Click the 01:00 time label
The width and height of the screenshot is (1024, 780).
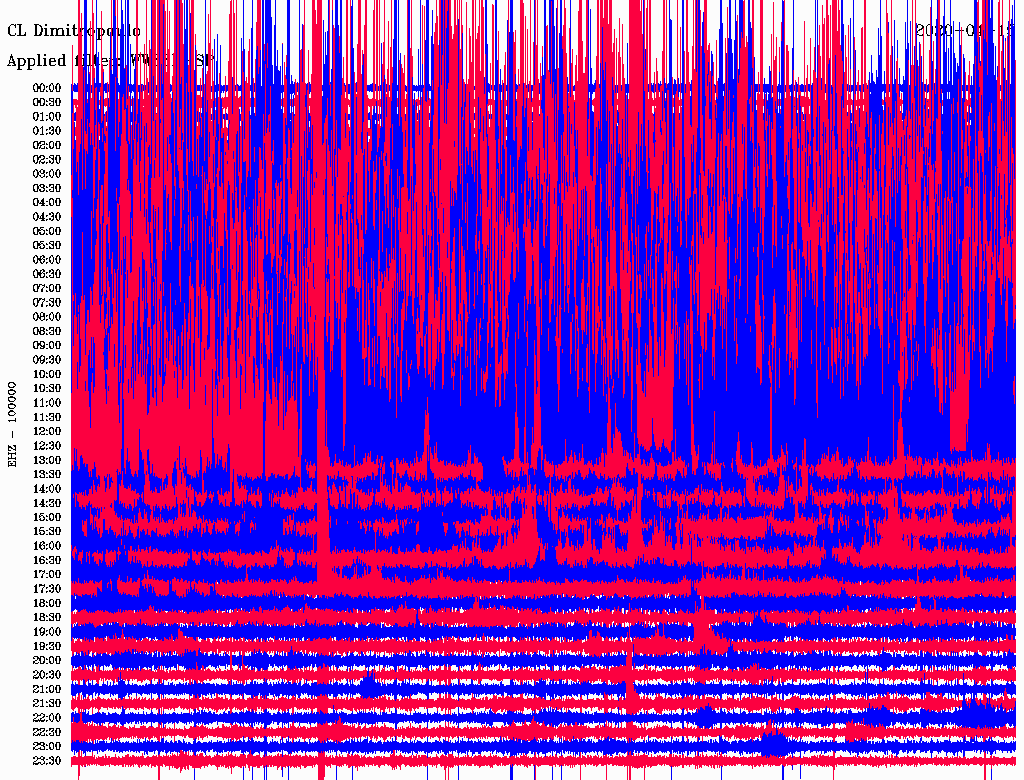click(x=47, y=116)
